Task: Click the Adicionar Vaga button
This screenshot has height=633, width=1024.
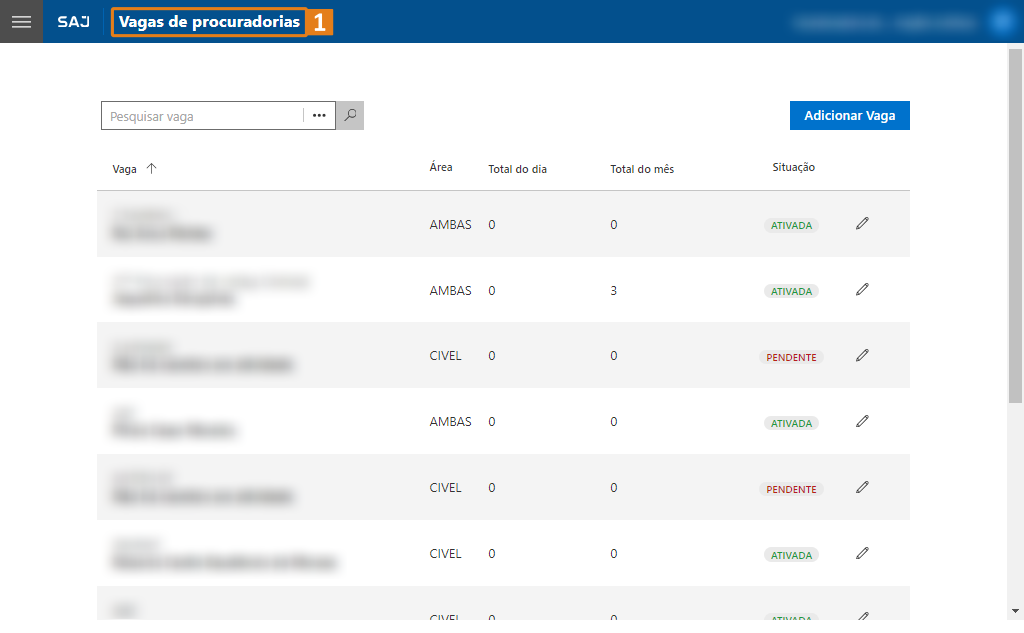Action: [x=849, y=116]
